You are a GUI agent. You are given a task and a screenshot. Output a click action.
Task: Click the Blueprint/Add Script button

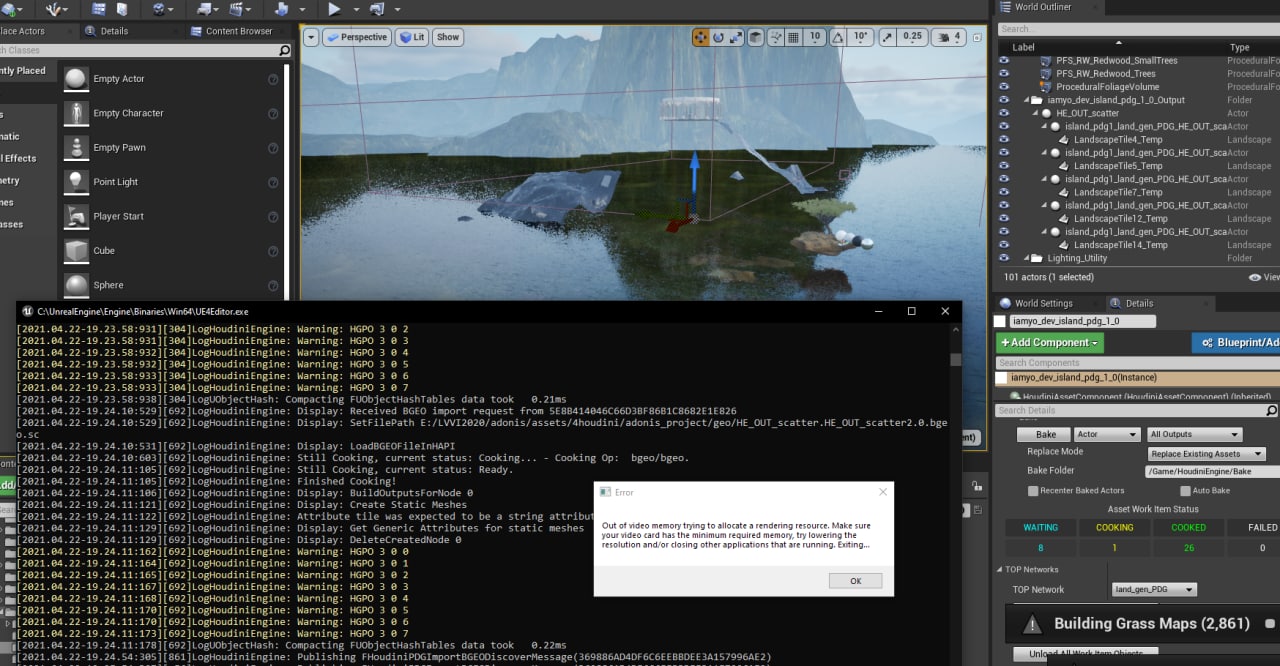pos(1236,342)
